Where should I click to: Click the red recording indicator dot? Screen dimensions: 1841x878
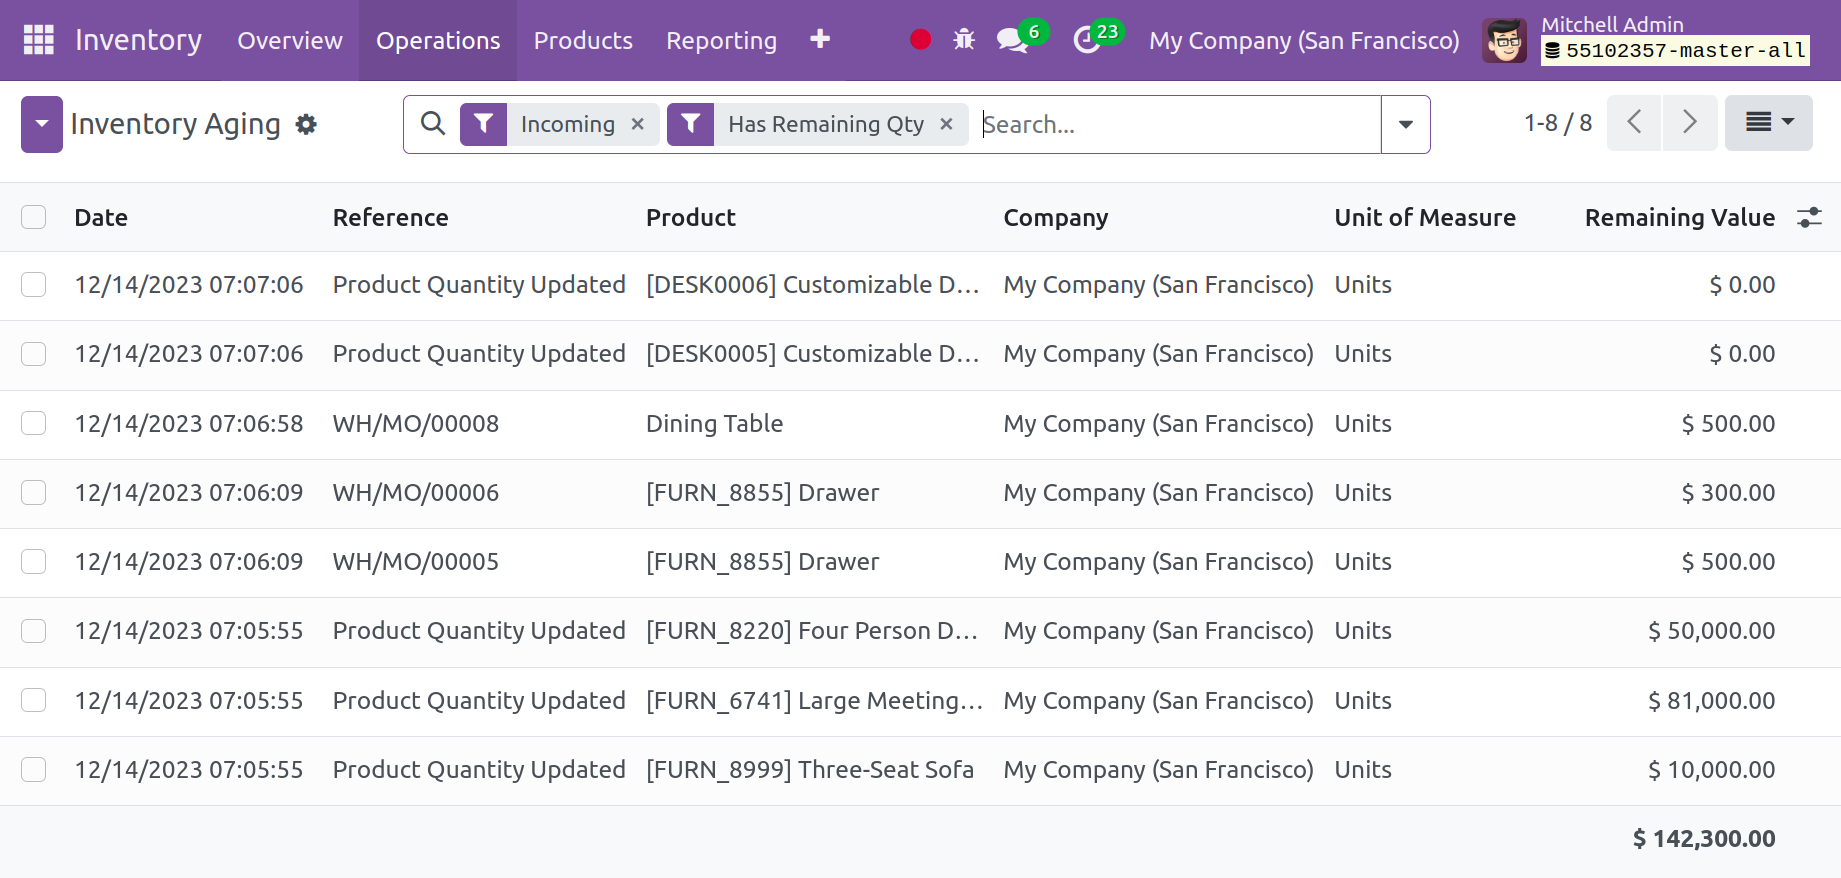pos(920,40)
